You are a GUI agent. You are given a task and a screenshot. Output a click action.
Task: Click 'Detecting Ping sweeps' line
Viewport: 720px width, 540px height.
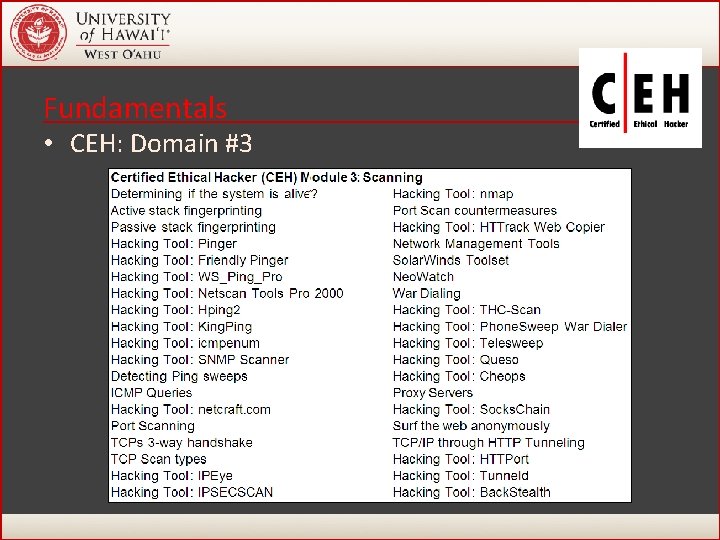179,376
